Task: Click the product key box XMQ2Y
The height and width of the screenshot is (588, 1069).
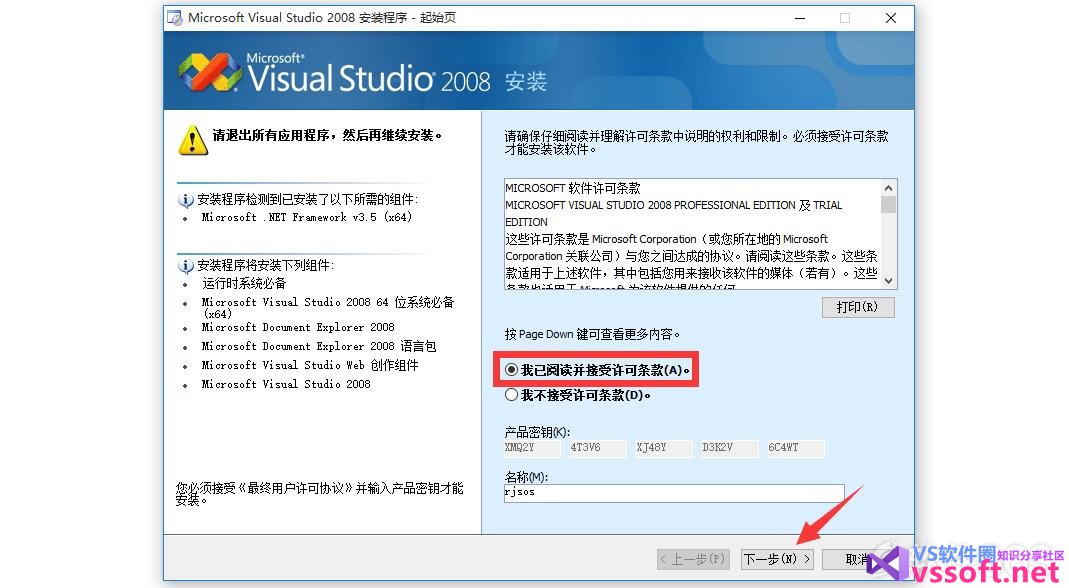Action: (532, 447)
